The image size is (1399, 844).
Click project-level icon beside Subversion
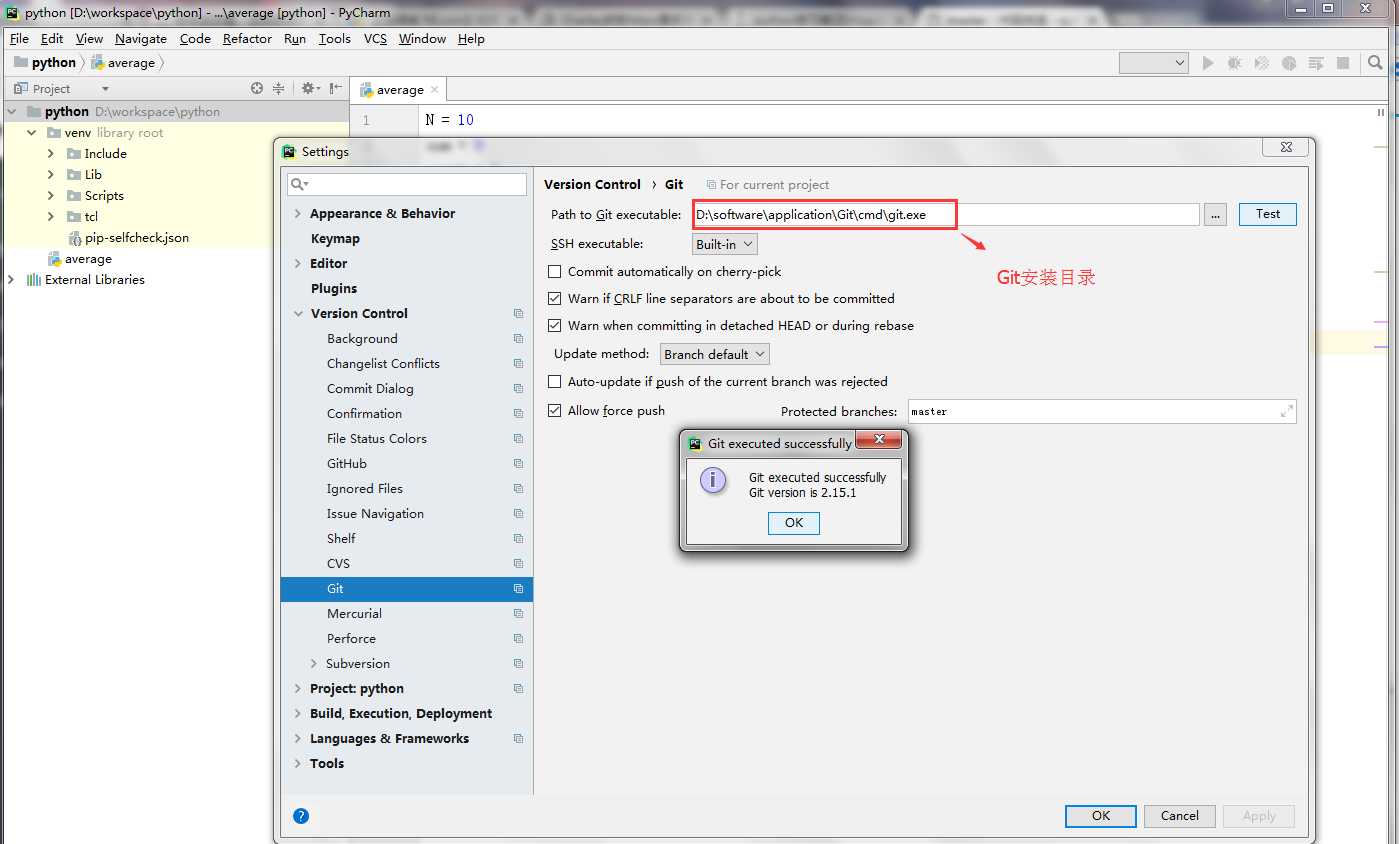(x=518, y=664)
